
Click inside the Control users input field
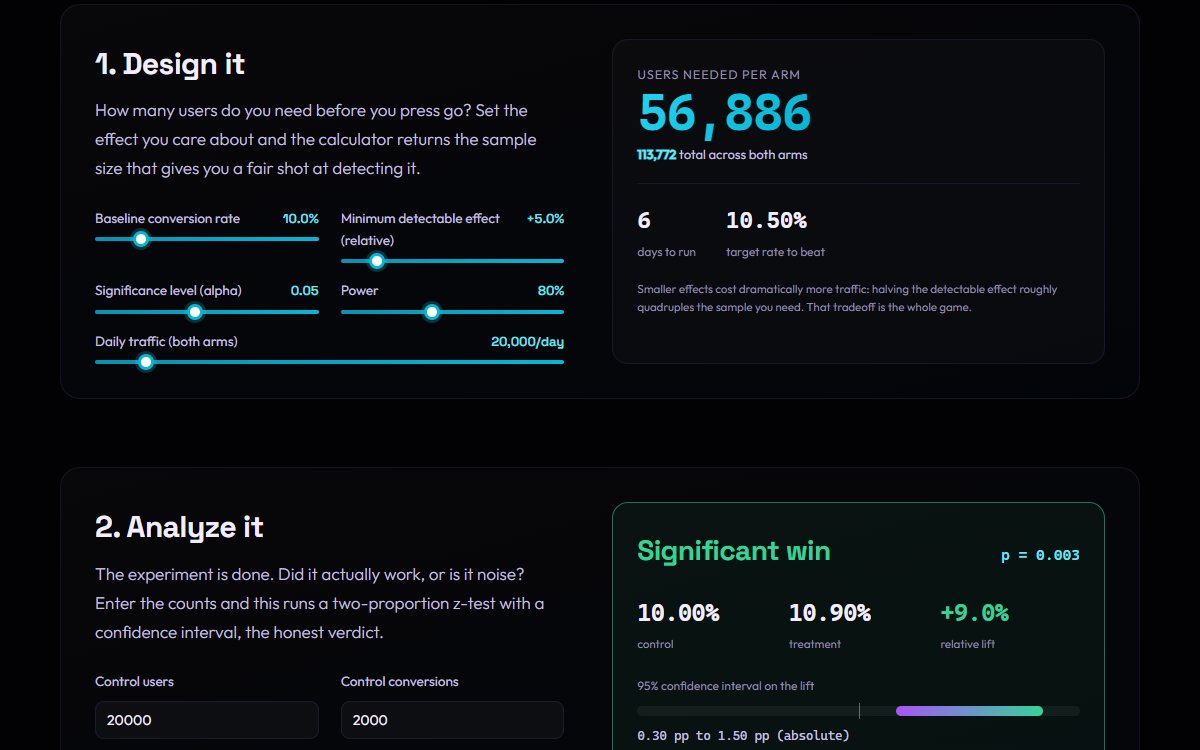point(207,720)
